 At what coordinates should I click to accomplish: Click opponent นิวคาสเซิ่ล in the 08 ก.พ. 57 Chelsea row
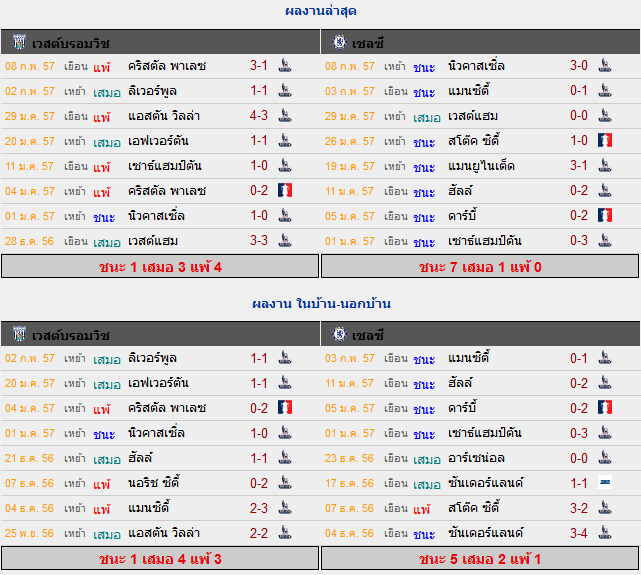point(476,66)
